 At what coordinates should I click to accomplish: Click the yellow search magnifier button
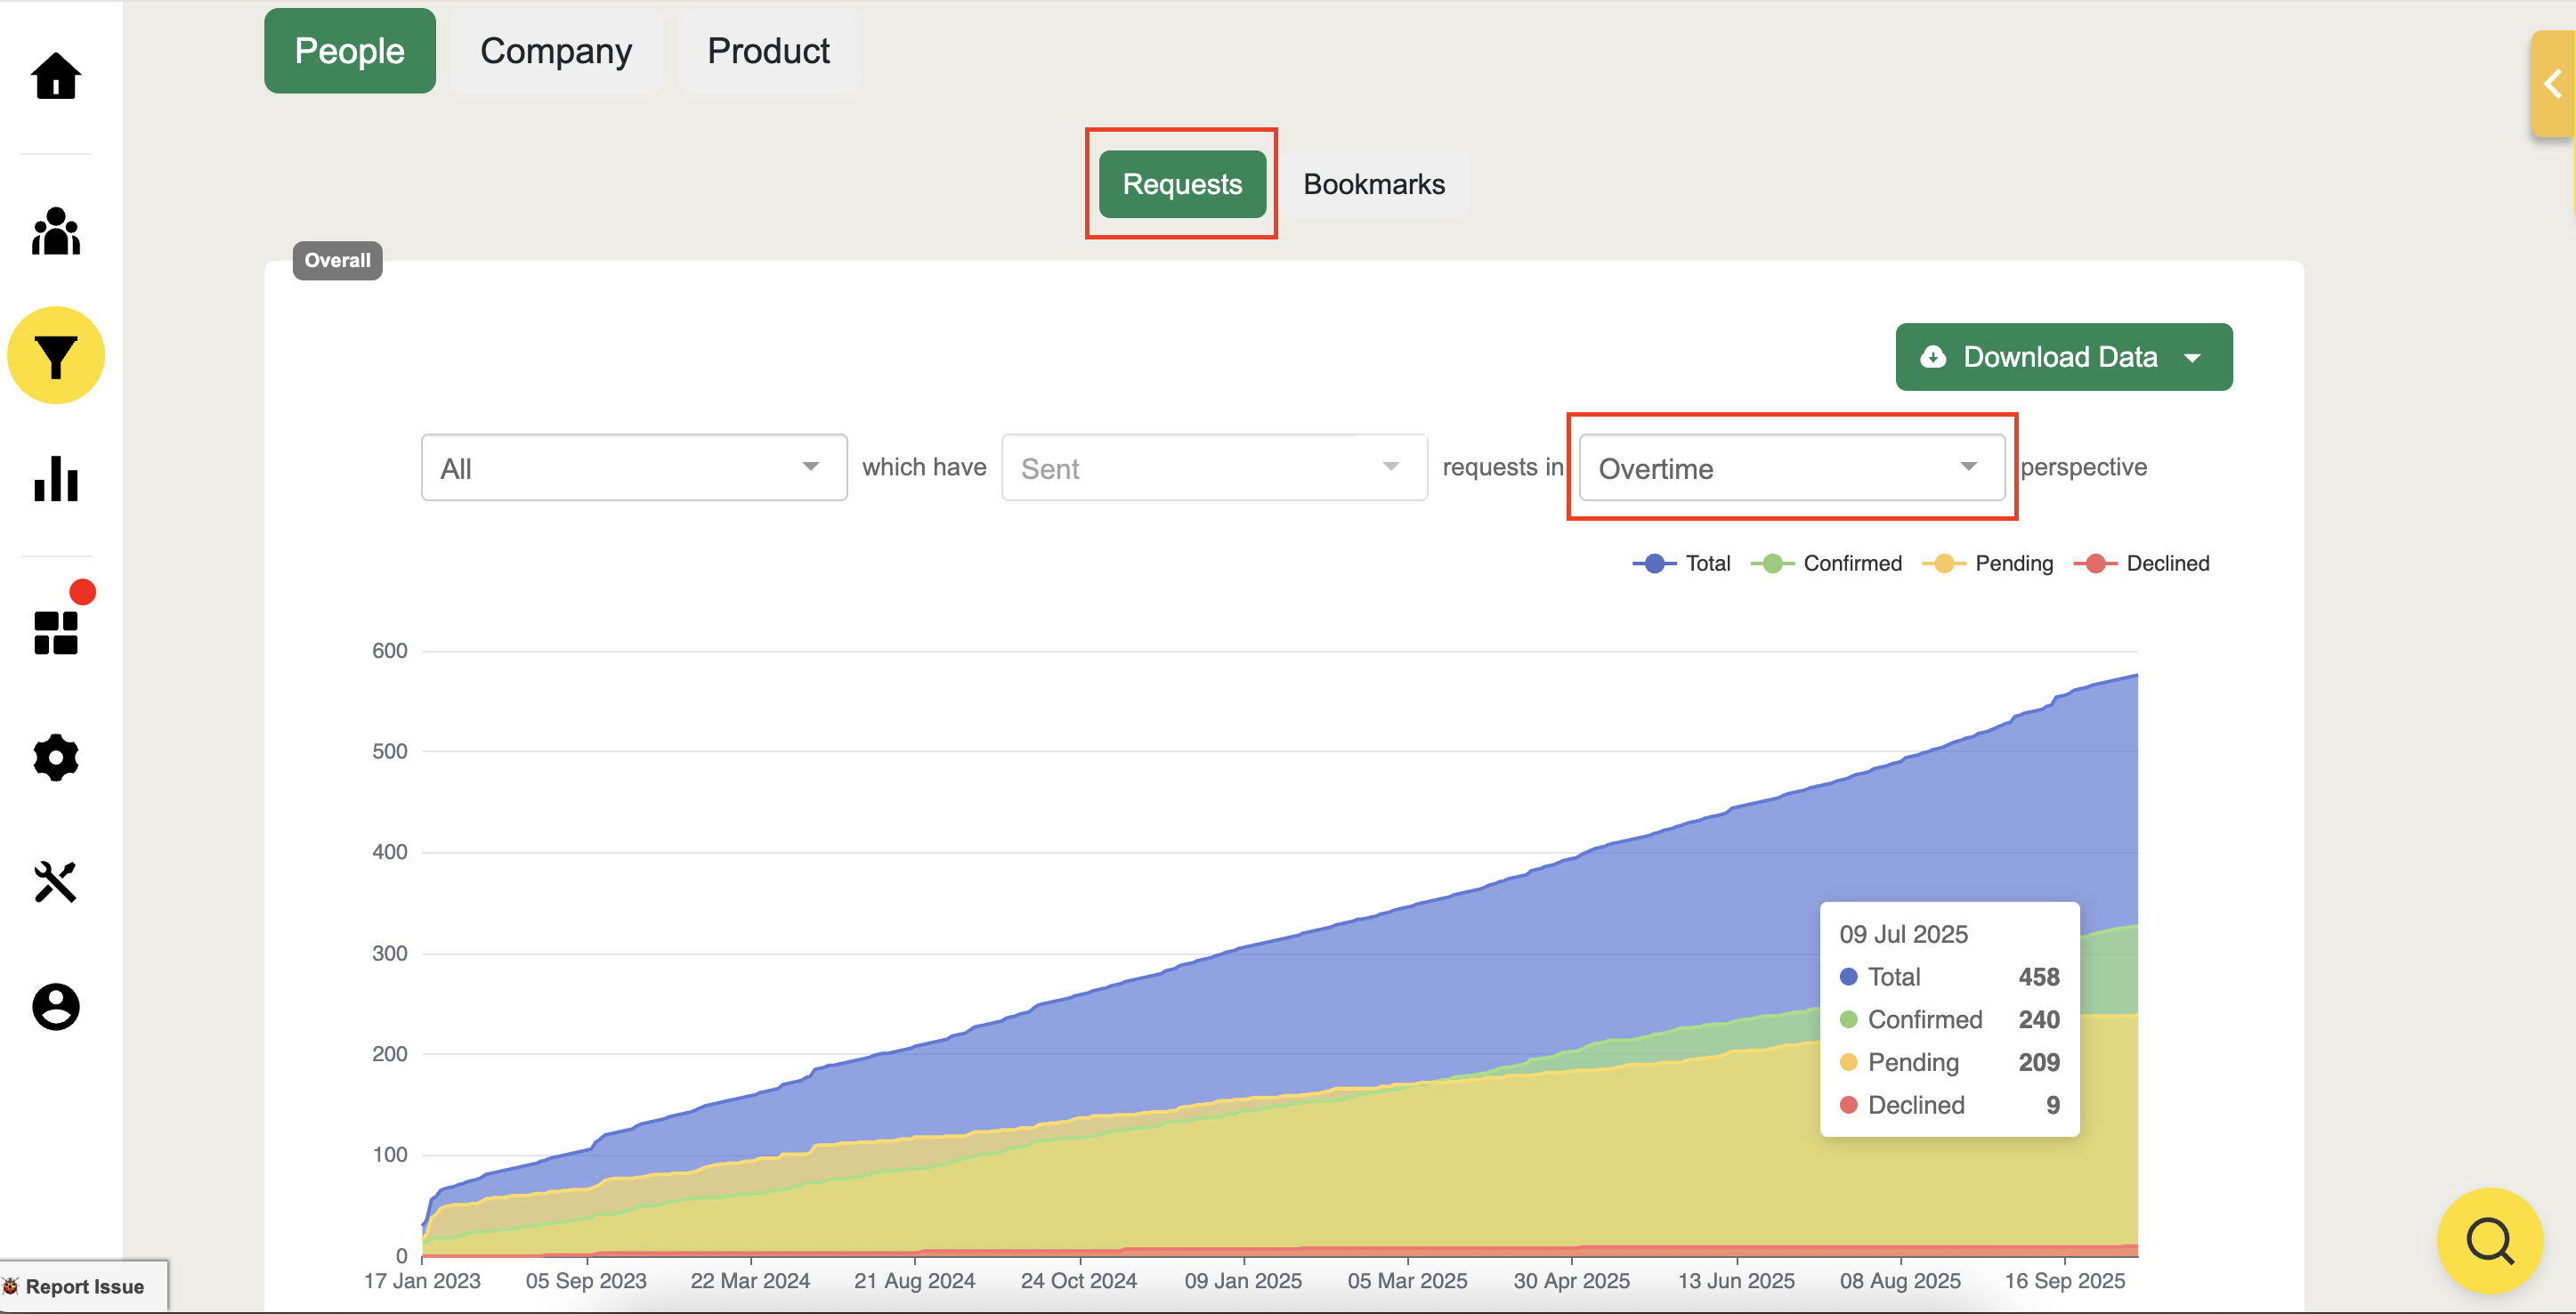coord(2489,1241)
